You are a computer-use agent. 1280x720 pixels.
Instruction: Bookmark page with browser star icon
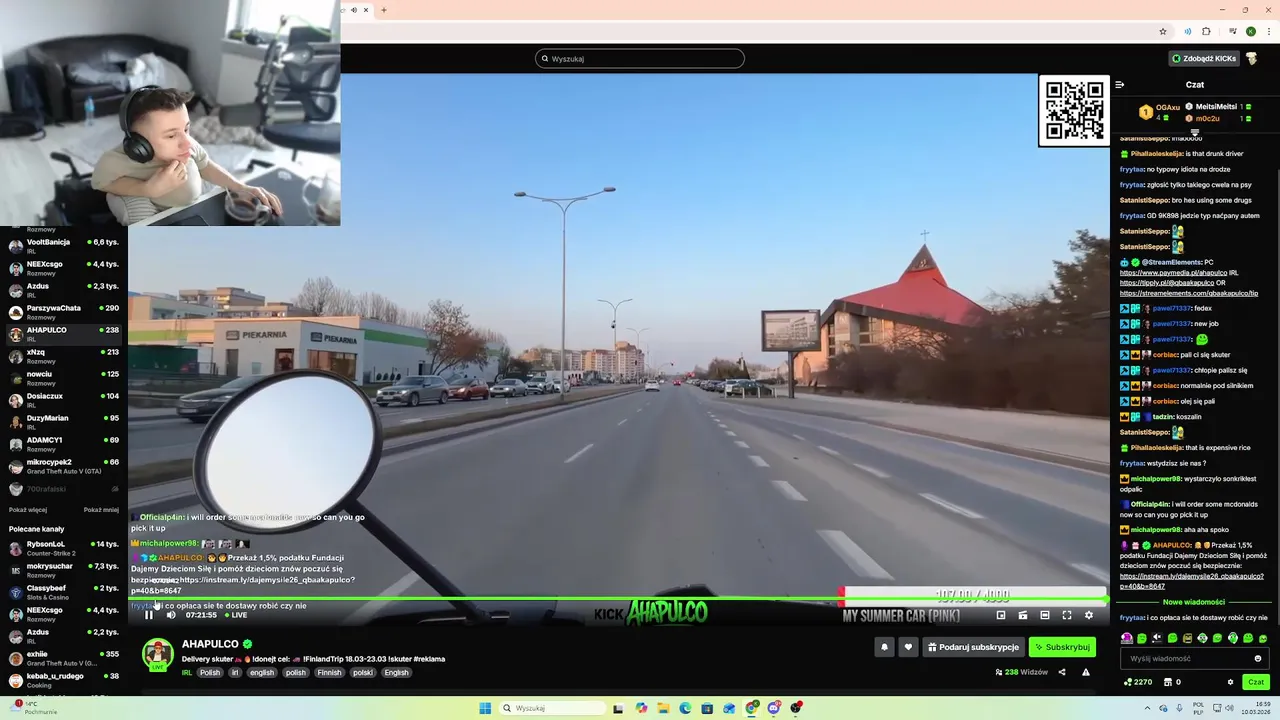[1163, 31]
